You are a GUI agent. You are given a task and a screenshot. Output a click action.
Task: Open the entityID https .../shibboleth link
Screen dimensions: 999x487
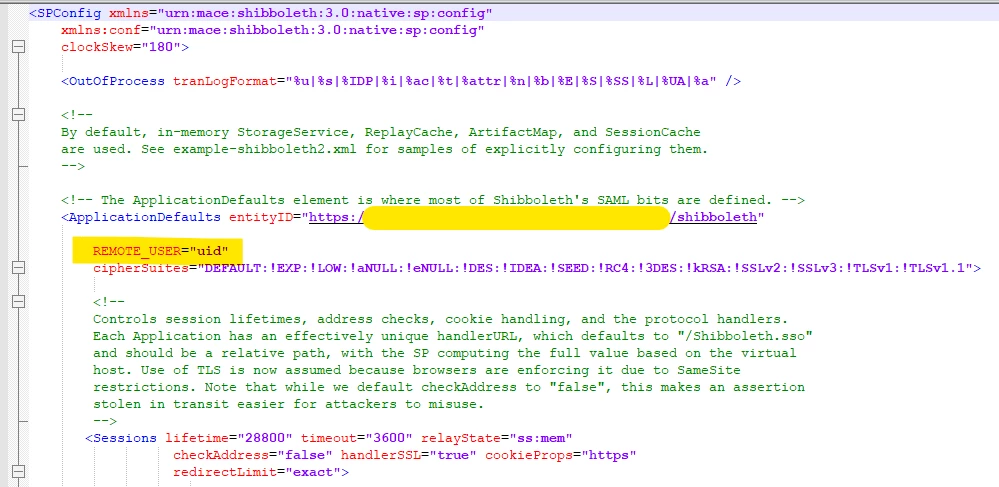pyautogui.click(x=533, y=217)
